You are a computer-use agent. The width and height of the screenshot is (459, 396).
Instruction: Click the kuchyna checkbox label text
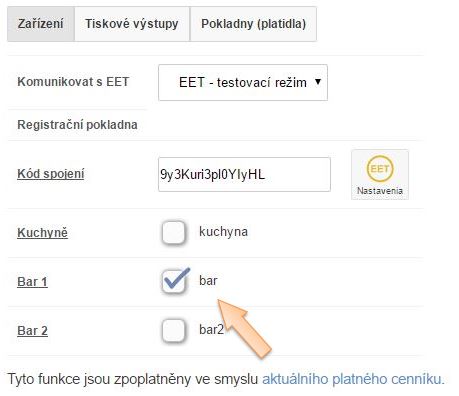coord(223,232)
